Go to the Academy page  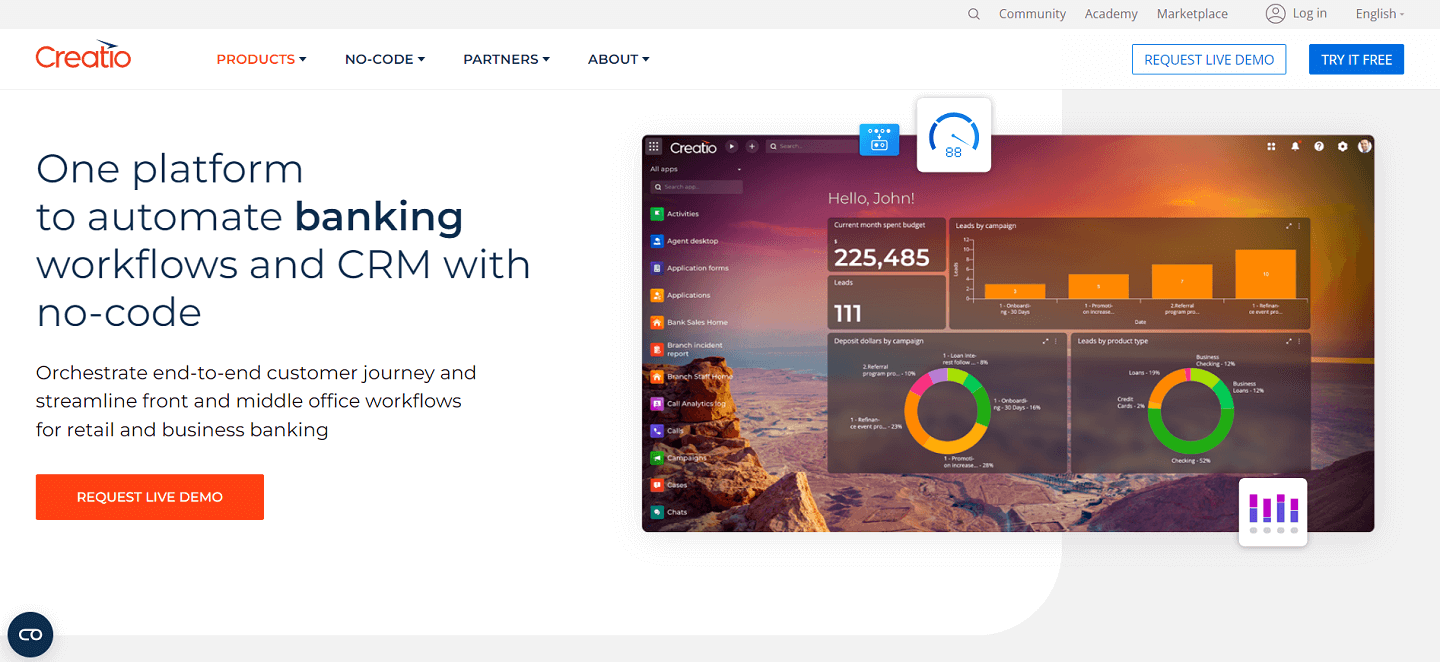coord(1111,14)
